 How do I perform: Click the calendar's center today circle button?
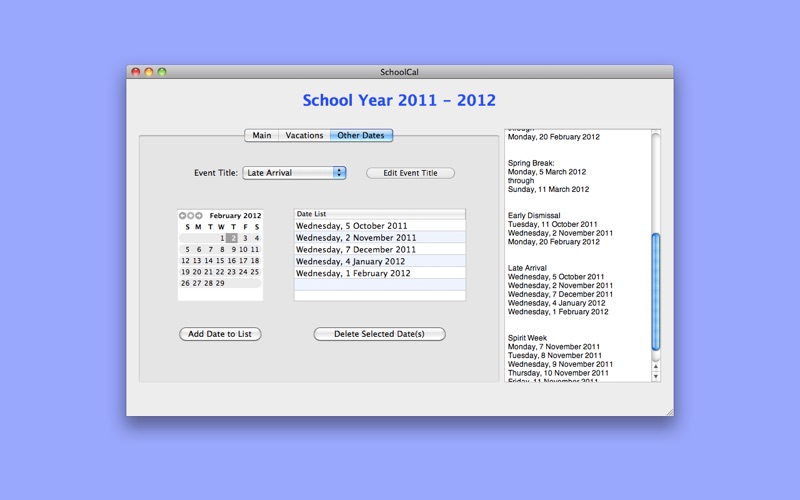(x=190, y=216)
